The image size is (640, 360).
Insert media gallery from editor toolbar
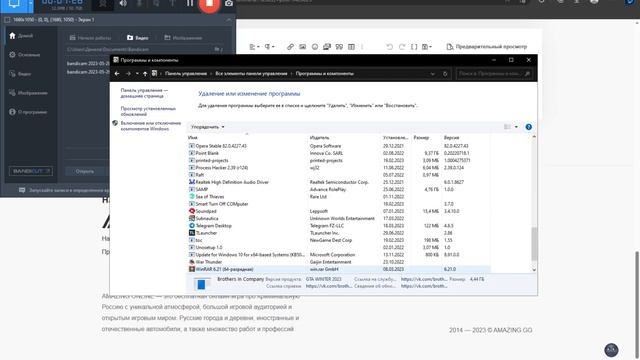click(x=327, y=47)
